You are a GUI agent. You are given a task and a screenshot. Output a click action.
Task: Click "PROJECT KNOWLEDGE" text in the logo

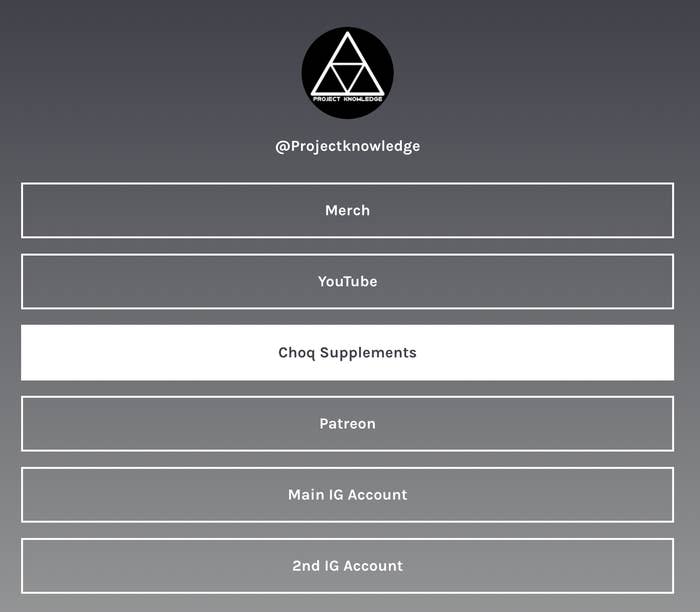(347, 99)
